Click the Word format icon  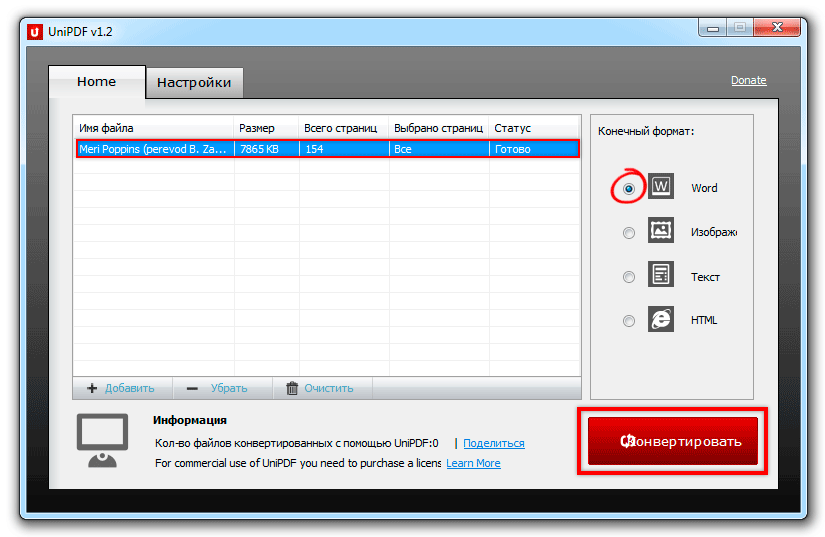coord(660,186)
